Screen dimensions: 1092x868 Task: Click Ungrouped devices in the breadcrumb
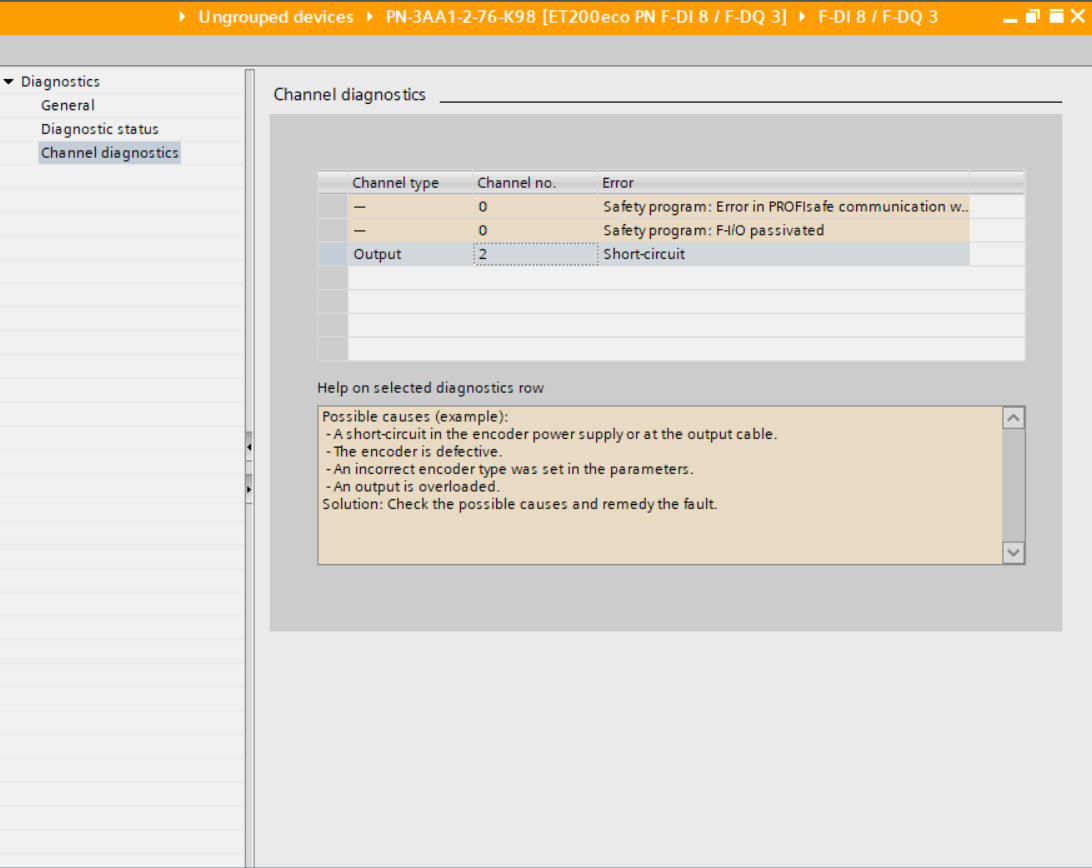(276, 17)
